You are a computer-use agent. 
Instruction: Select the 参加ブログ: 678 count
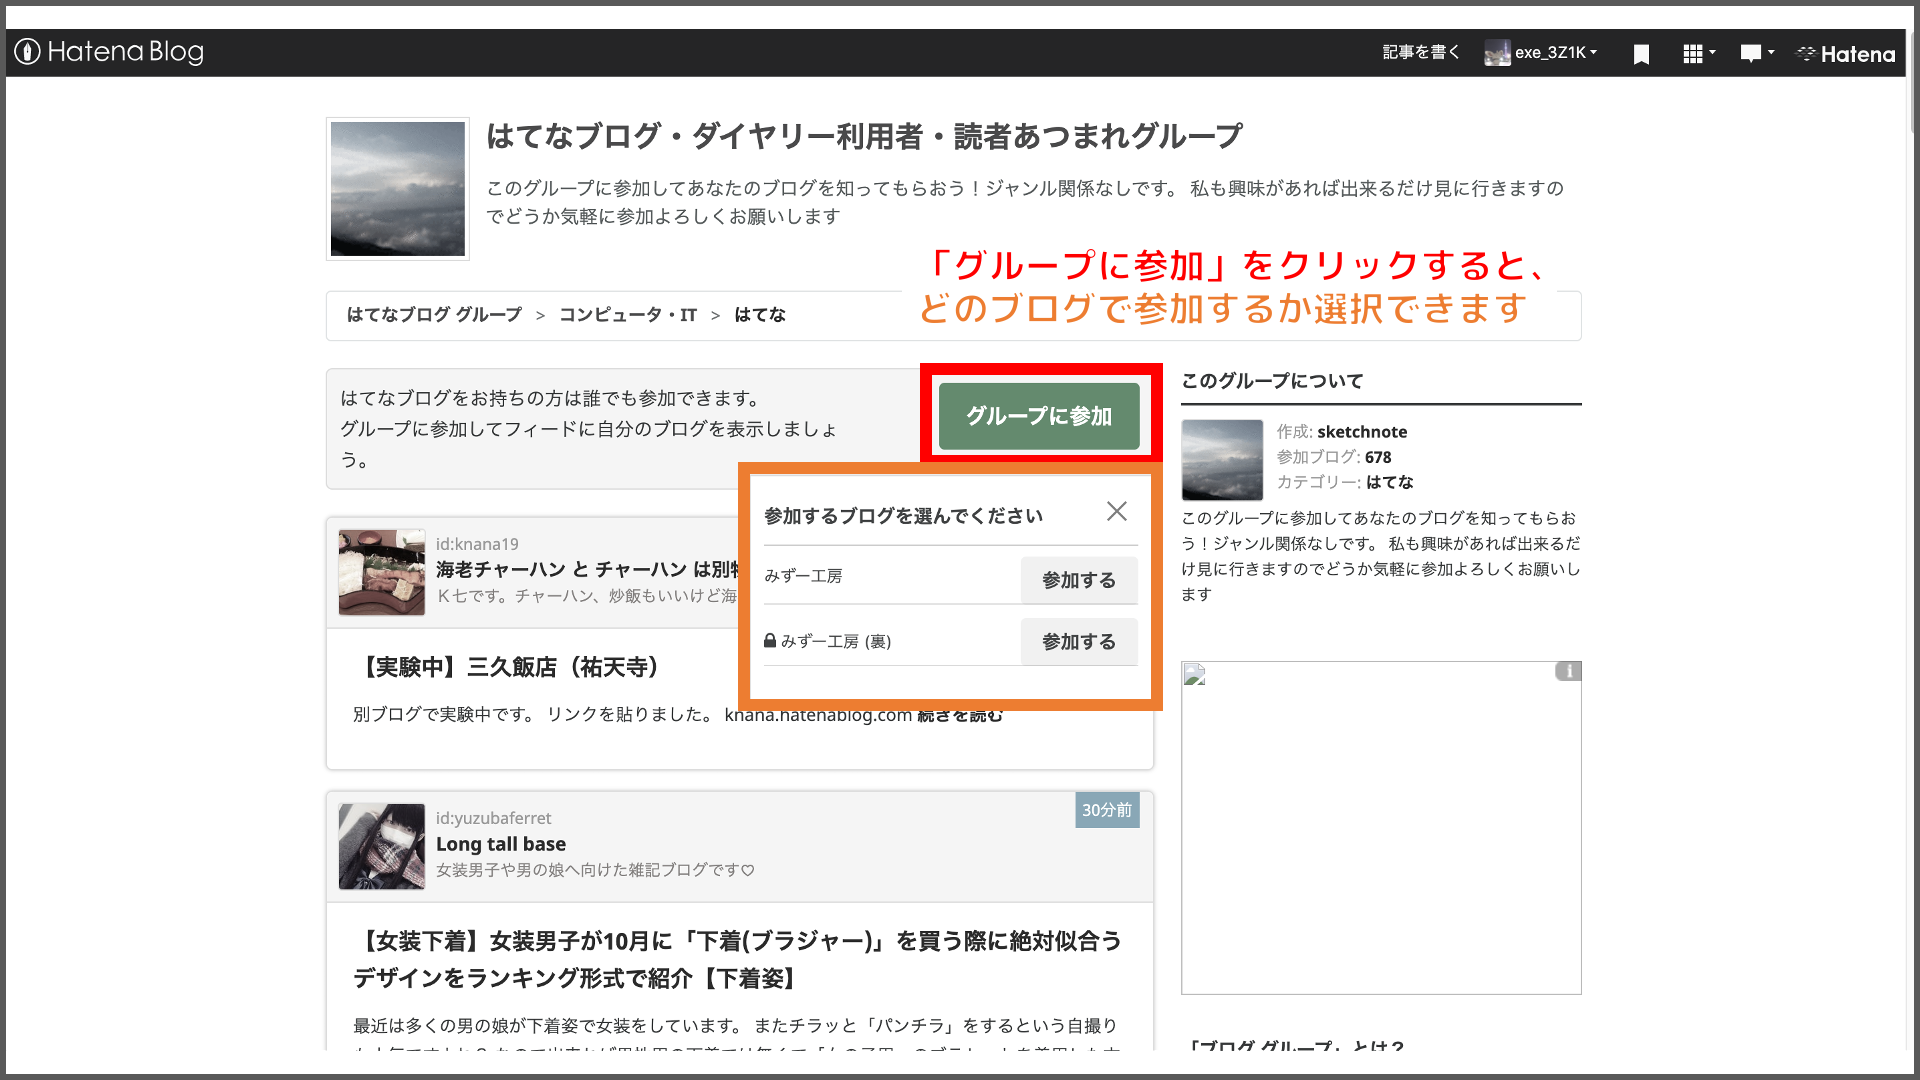(1334, 457)
